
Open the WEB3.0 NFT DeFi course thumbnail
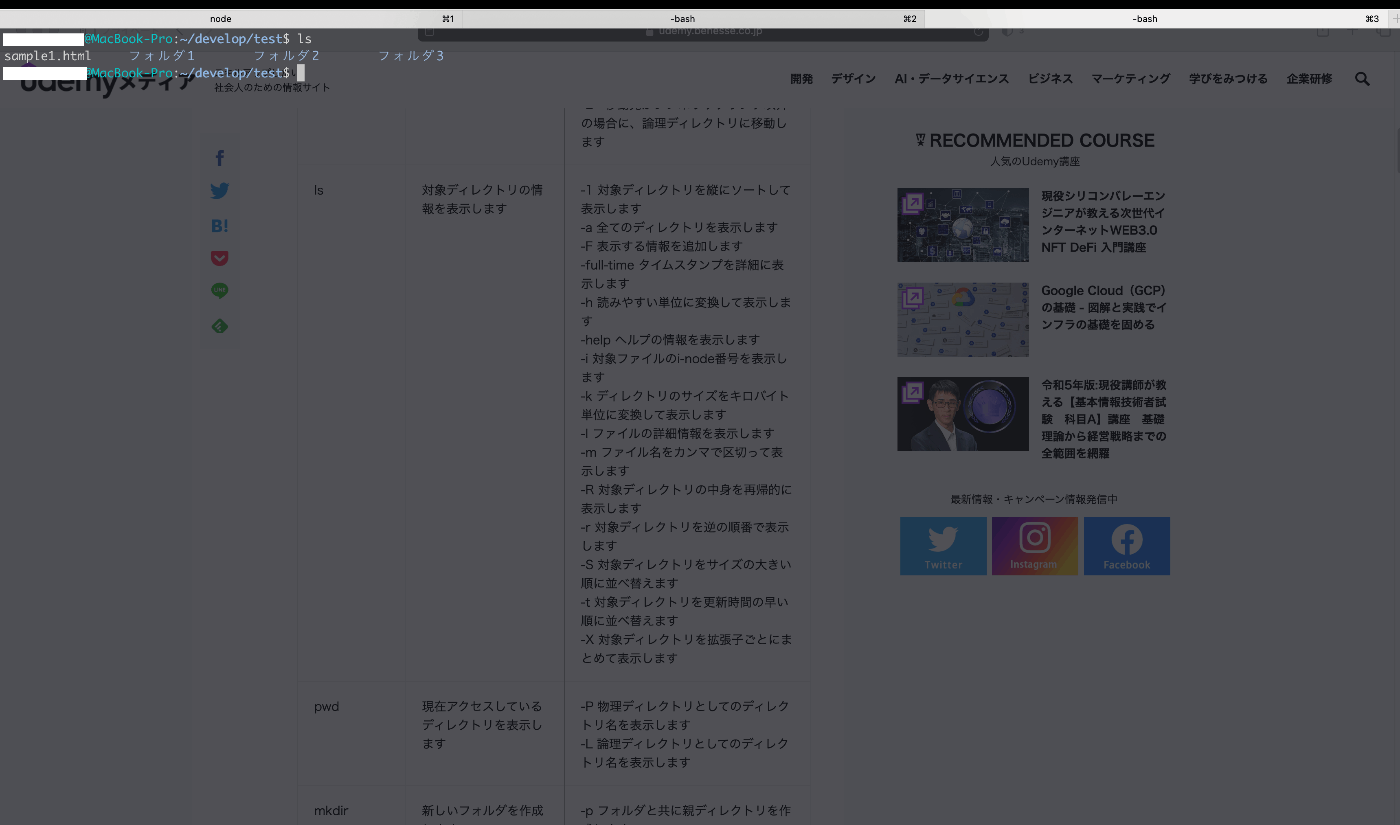click(x=963, y=225)
